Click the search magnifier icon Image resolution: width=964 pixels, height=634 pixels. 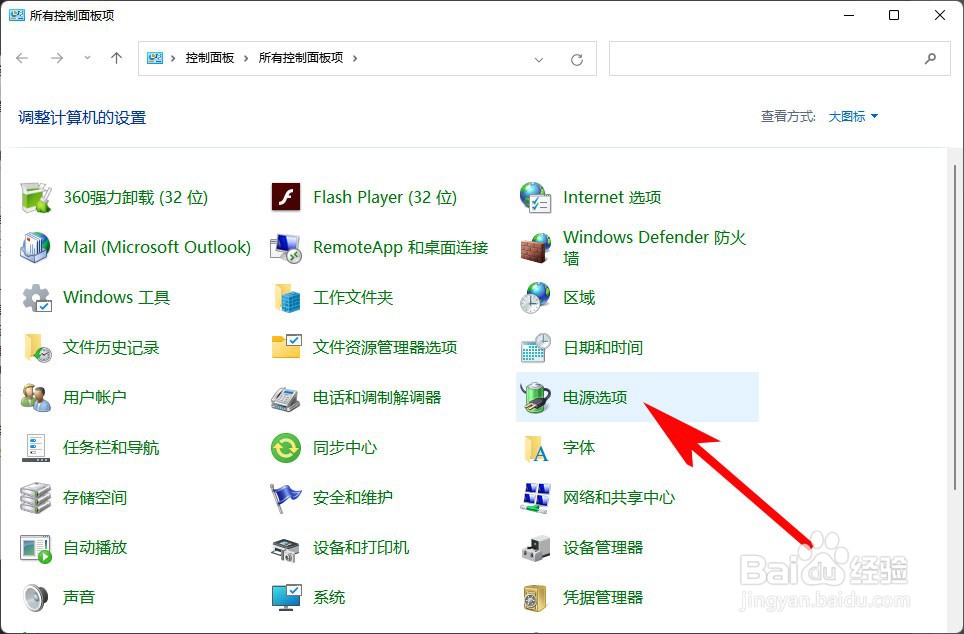(930, 58)
